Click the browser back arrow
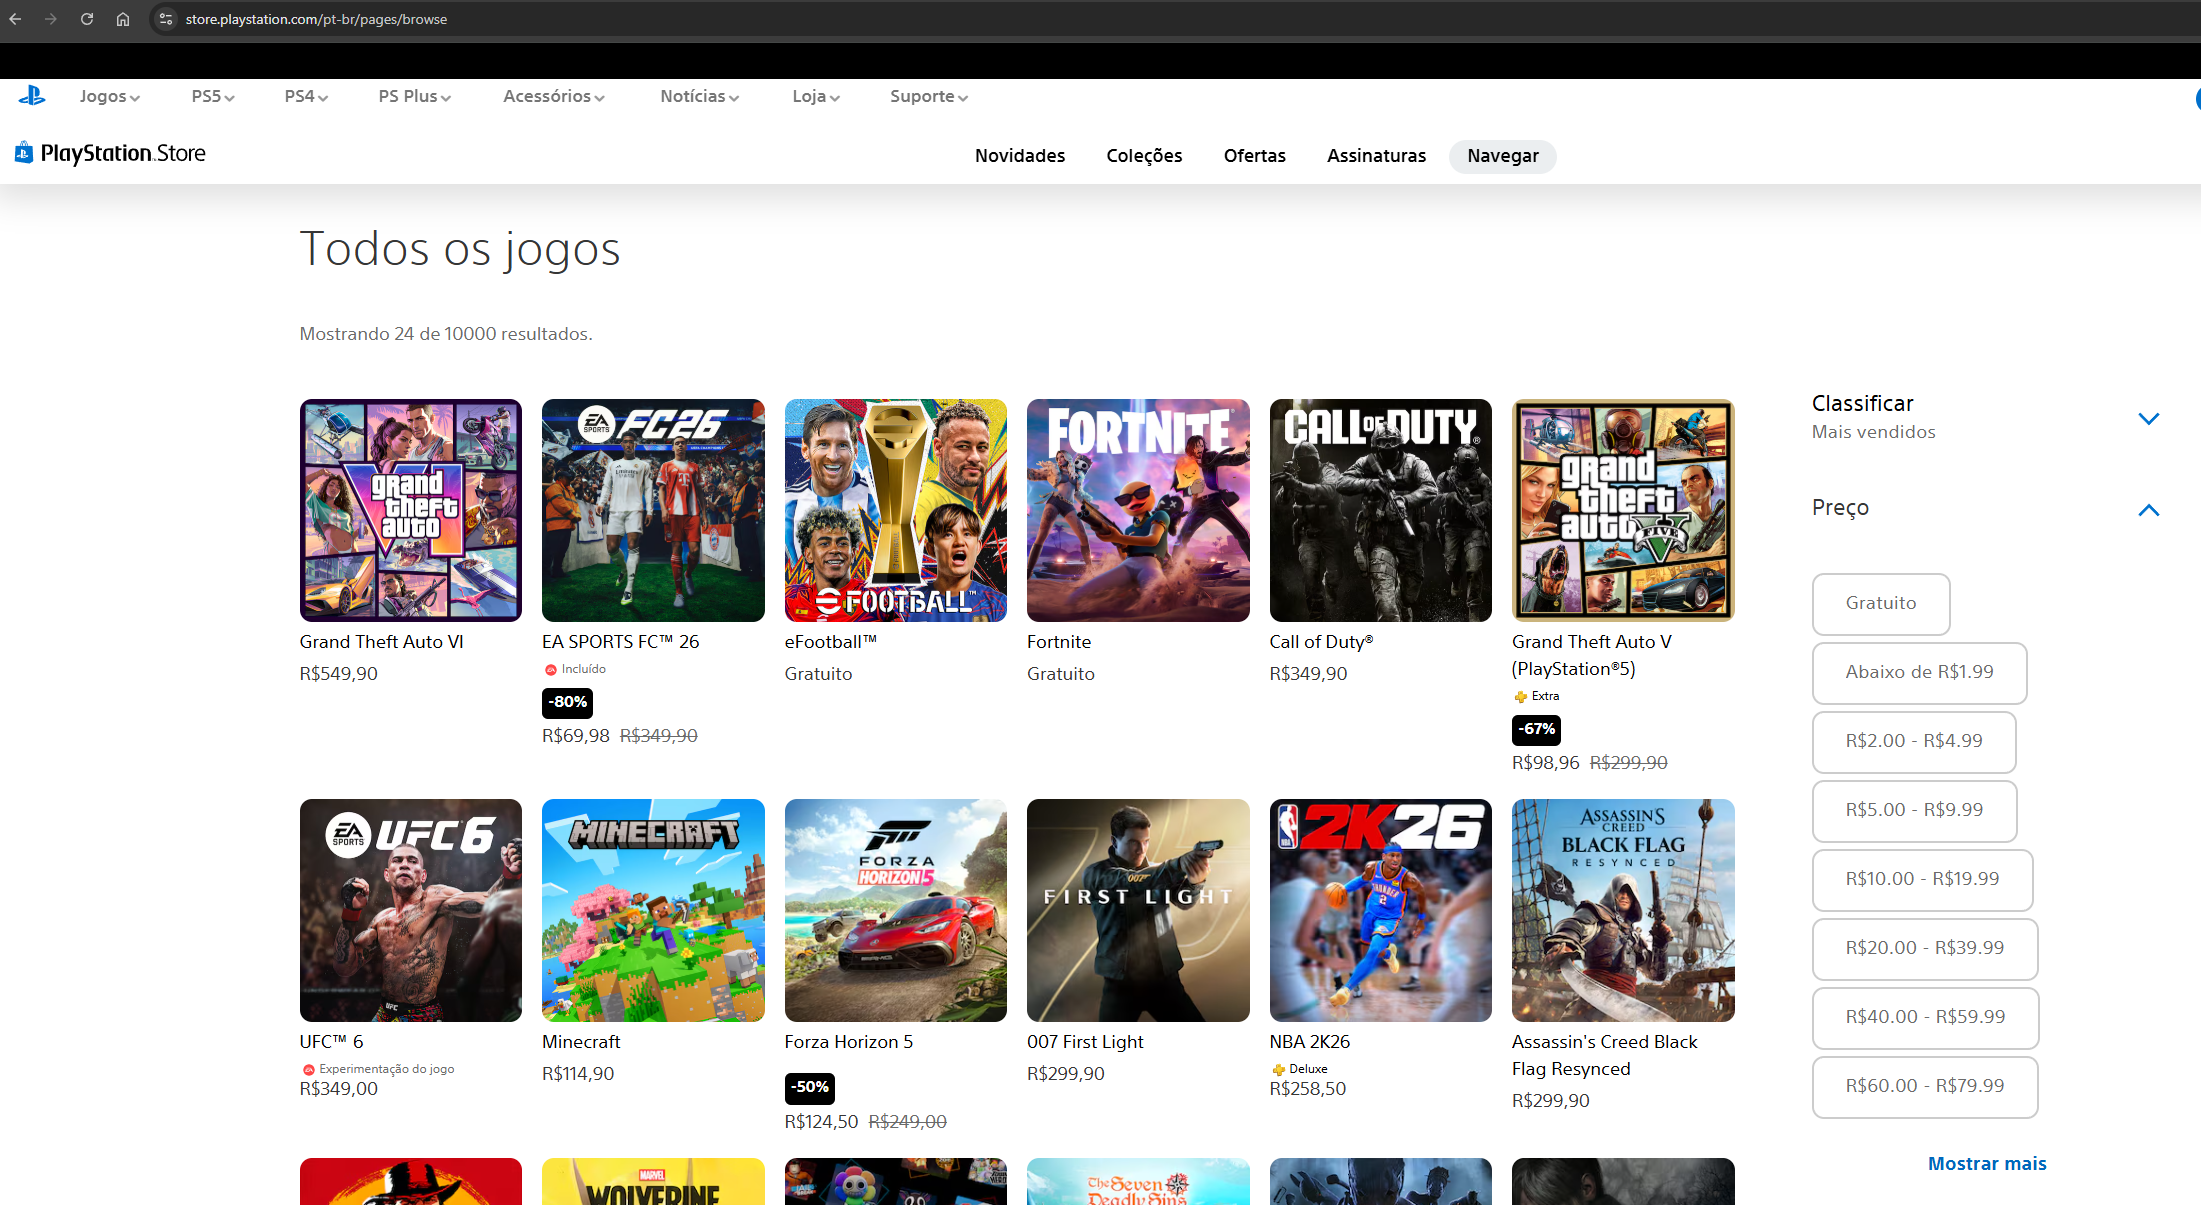Image resolution: width=2201 pixels, height=1205 pixels. pos(15,19)
